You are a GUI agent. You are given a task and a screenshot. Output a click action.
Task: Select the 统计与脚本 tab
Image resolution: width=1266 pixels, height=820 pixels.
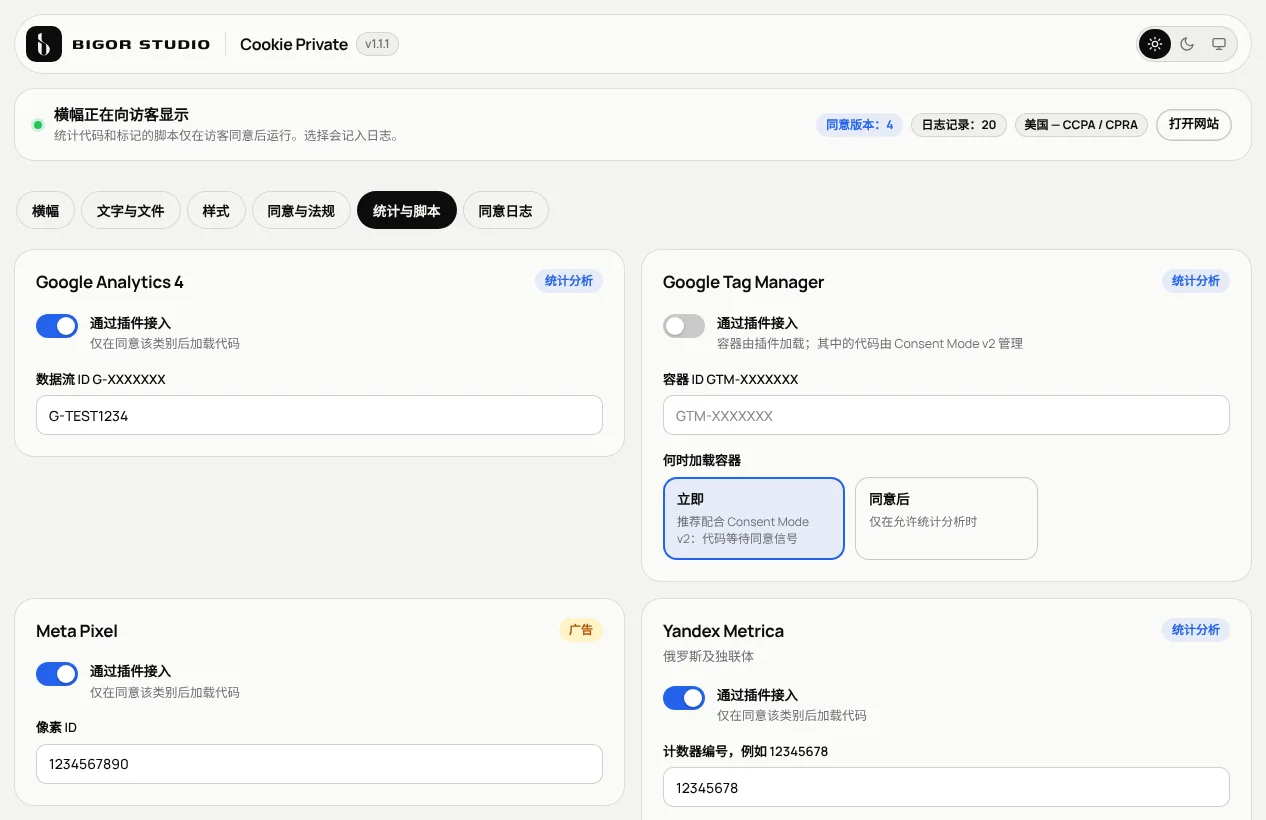407,211
